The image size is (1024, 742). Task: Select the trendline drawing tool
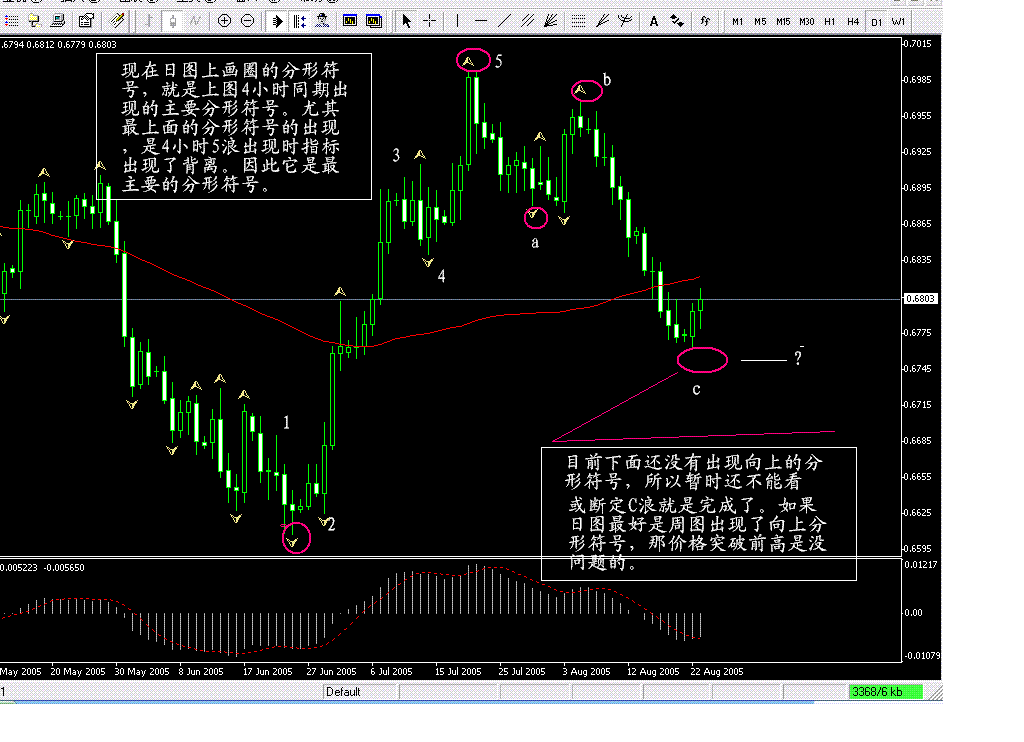(x=504, y=21)
